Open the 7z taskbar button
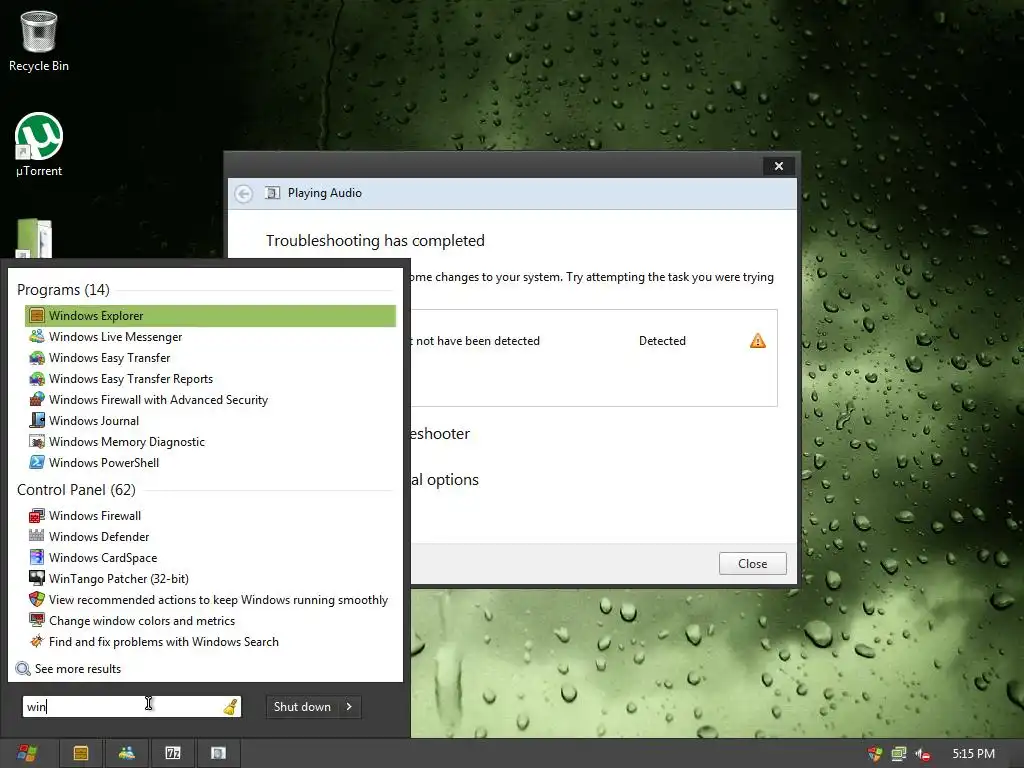This screenshot has width=1024, height=768. coord(172,754)
